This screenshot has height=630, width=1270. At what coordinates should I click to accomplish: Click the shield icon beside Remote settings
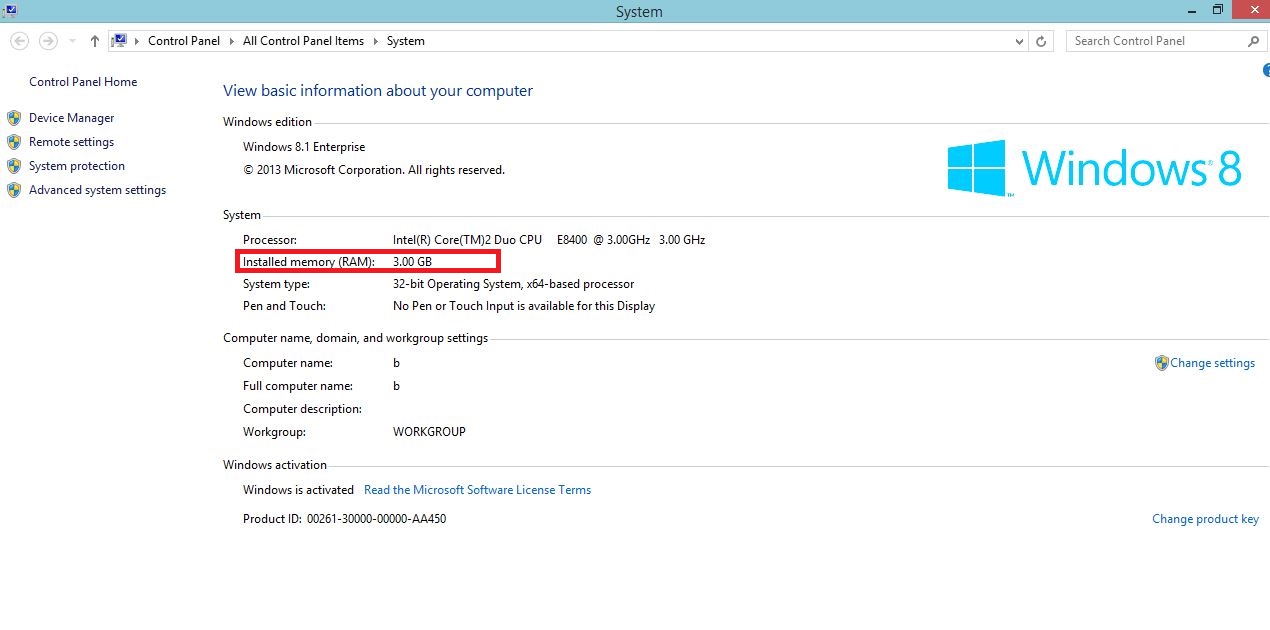[x=14, y=142]
